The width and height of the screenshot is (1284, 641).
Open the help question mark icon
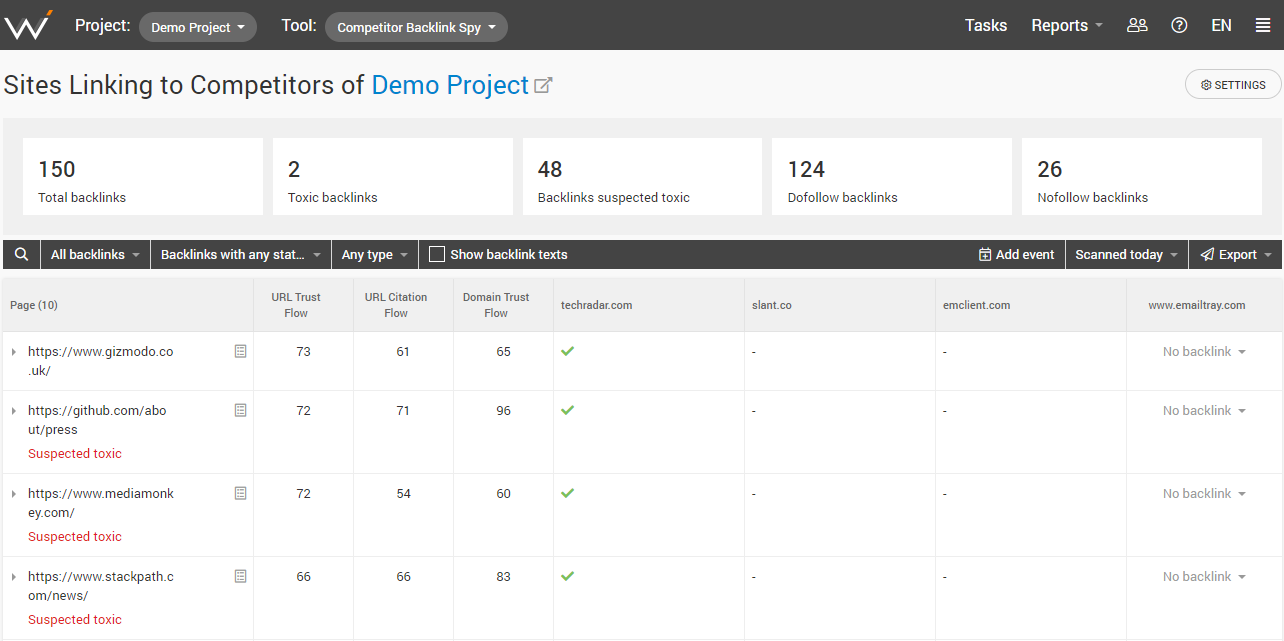[x=1179, y=25]
